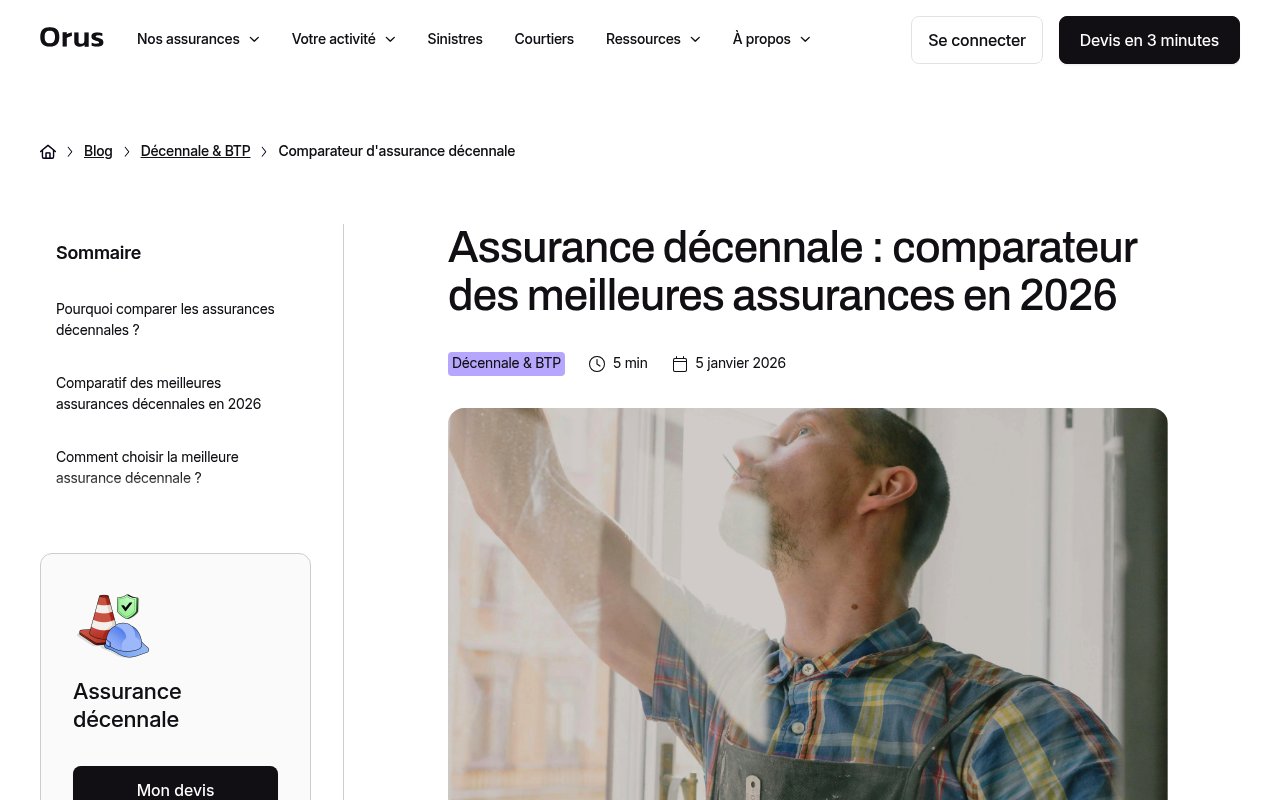The image size is (1280, 800).
Task: Click the article title heading
Action: 792,271
